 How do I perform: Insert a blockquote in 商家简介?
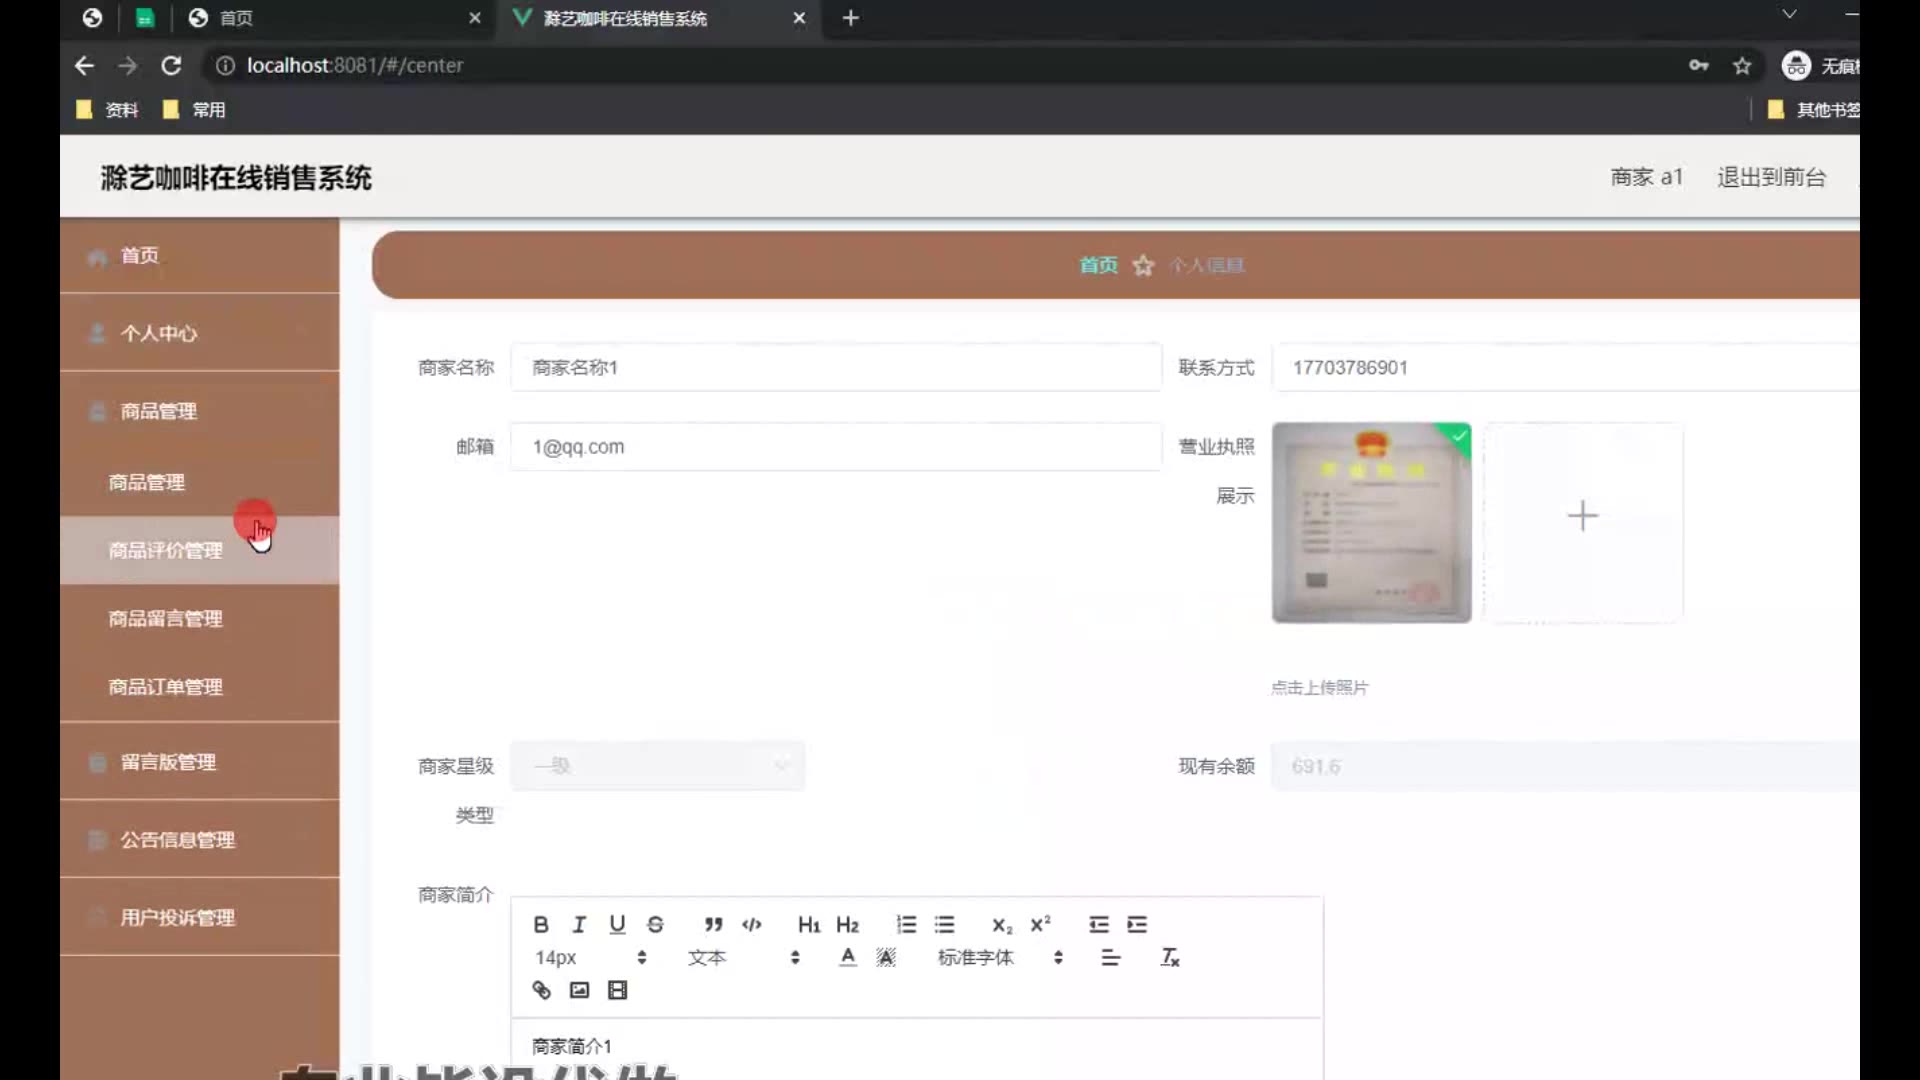[x=713, y=924]
